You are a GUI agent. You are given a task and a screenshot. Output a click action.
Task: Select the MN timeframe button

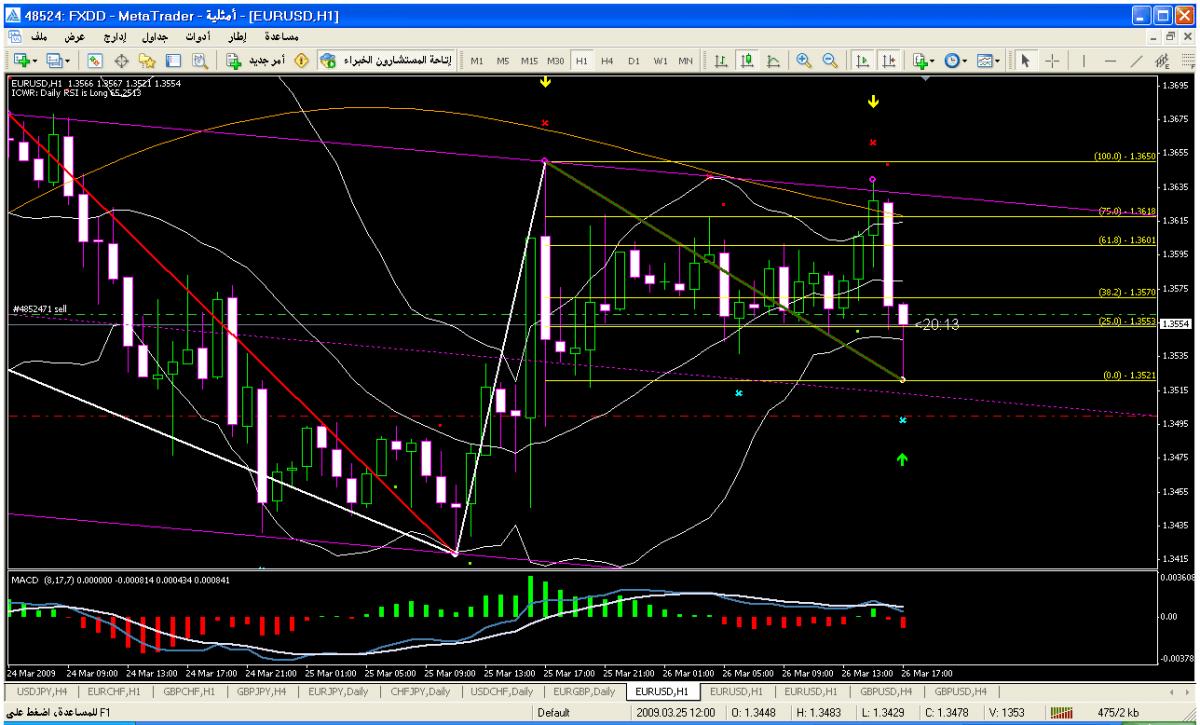point(685,61)
